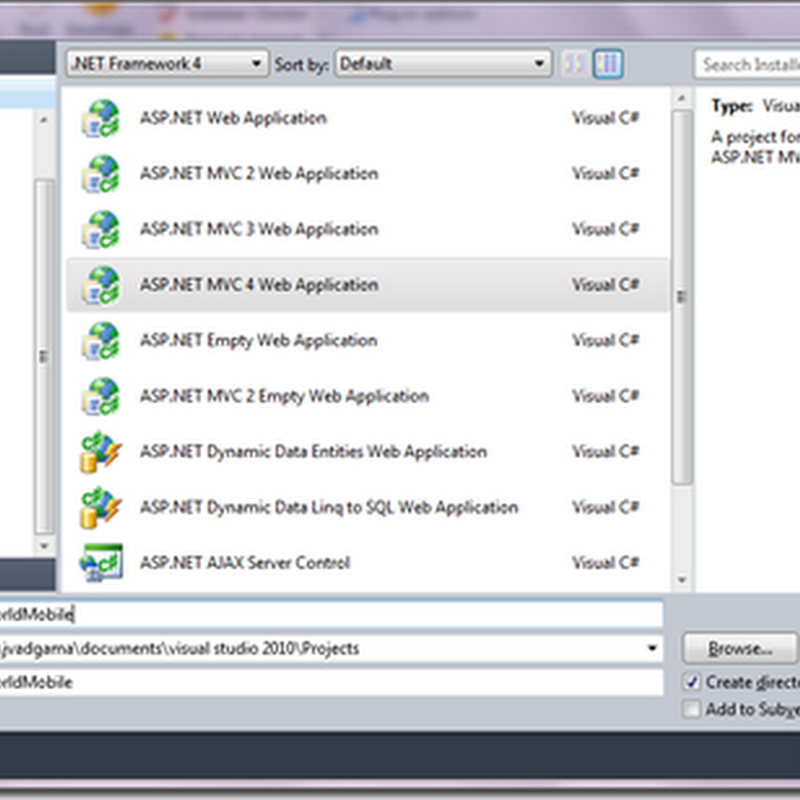Image resolution: width=800 pixels, height=800 pixels.
Task: Select ASP.NET Dynamic Data Linq to SQL text
Action: pyautogui.click(x=329, y=508)
